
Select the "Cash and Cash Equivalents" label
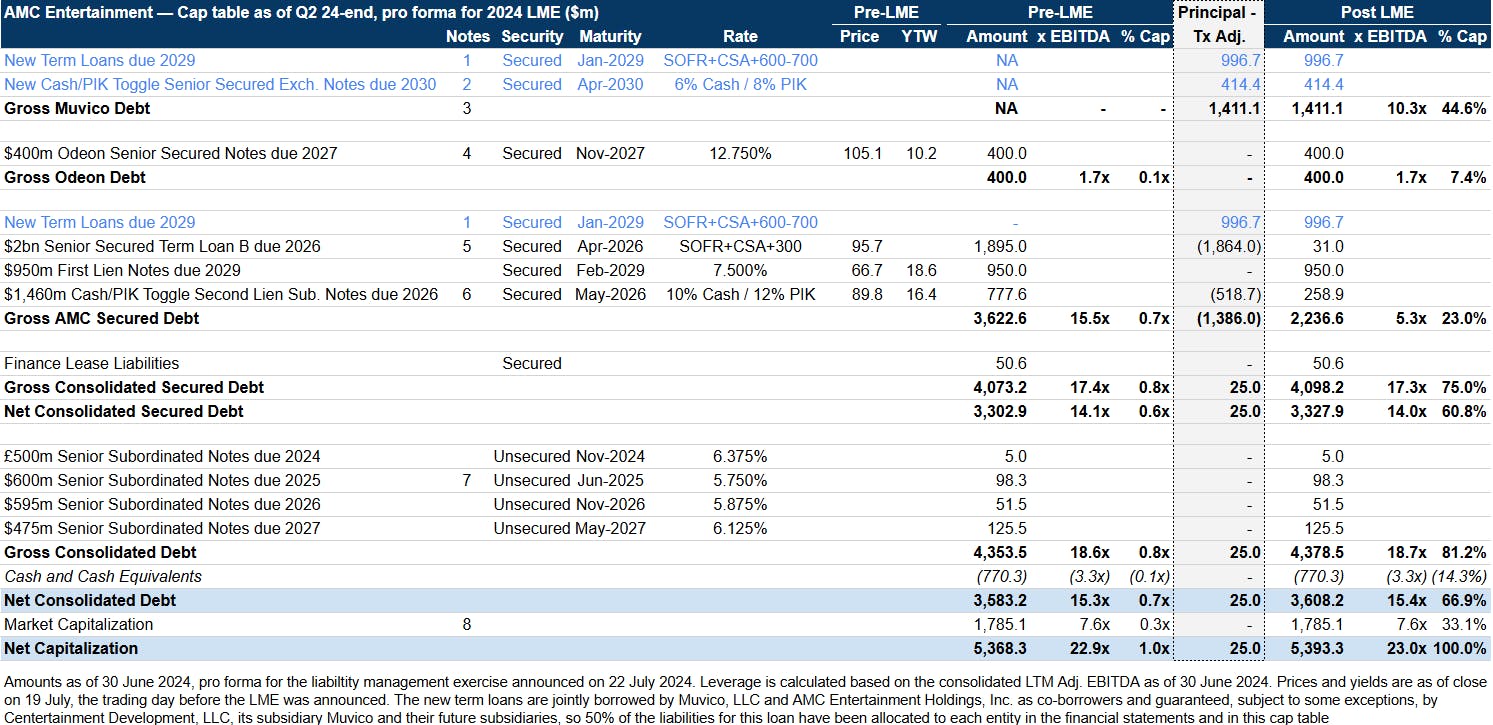tap(103, 576)
